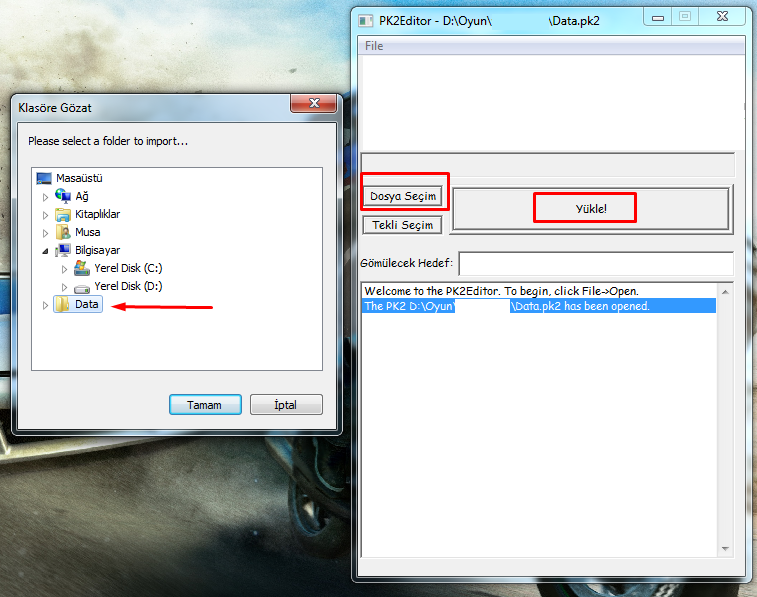Open the File menu in PK2Editor
Viewport: 757px width, 597px height.
pos(374,46)
